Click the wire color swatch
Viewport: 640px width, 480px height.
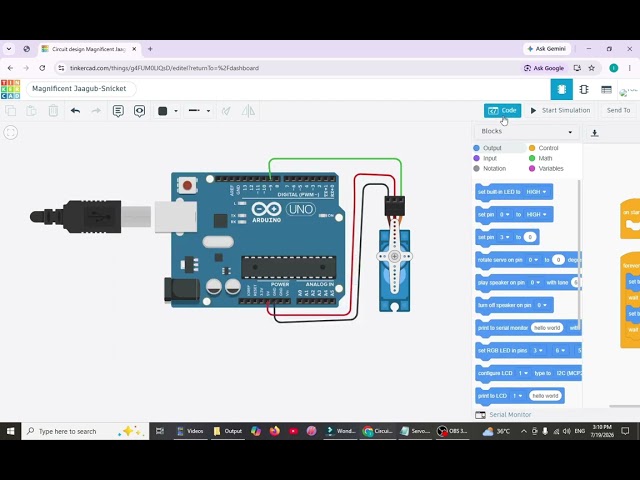162,111
